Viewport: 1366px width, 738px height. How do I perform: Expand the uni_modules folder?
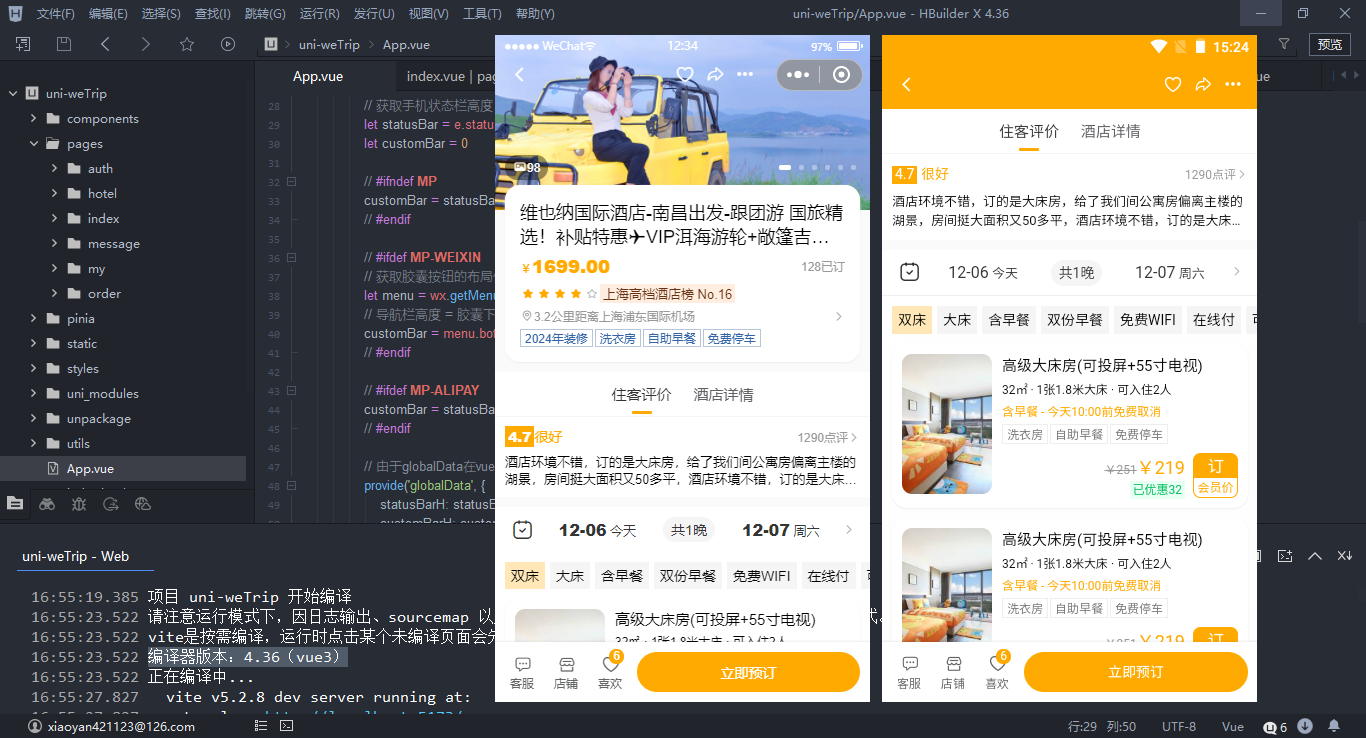[34, 394]
